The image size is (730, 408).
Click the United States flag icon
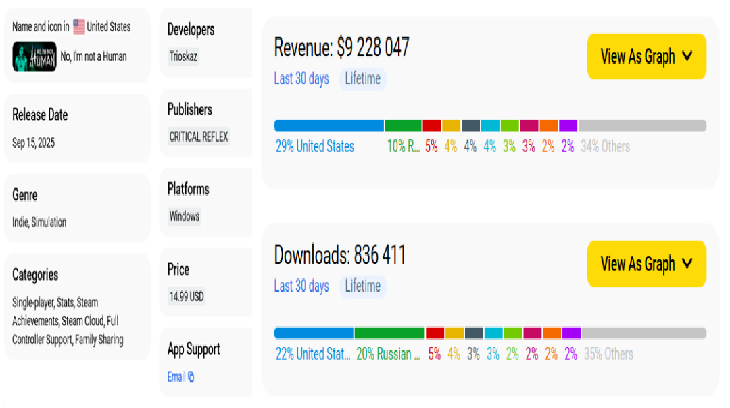(x=79, y=27)
